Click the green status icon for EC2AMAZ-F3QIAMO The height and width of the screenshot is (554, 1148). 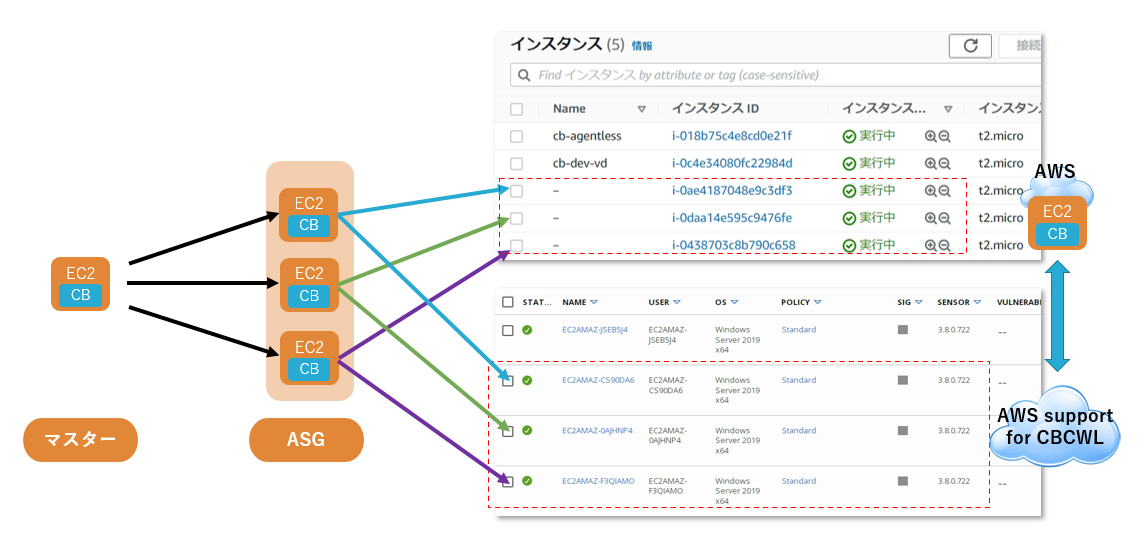[x=527, y=481]
